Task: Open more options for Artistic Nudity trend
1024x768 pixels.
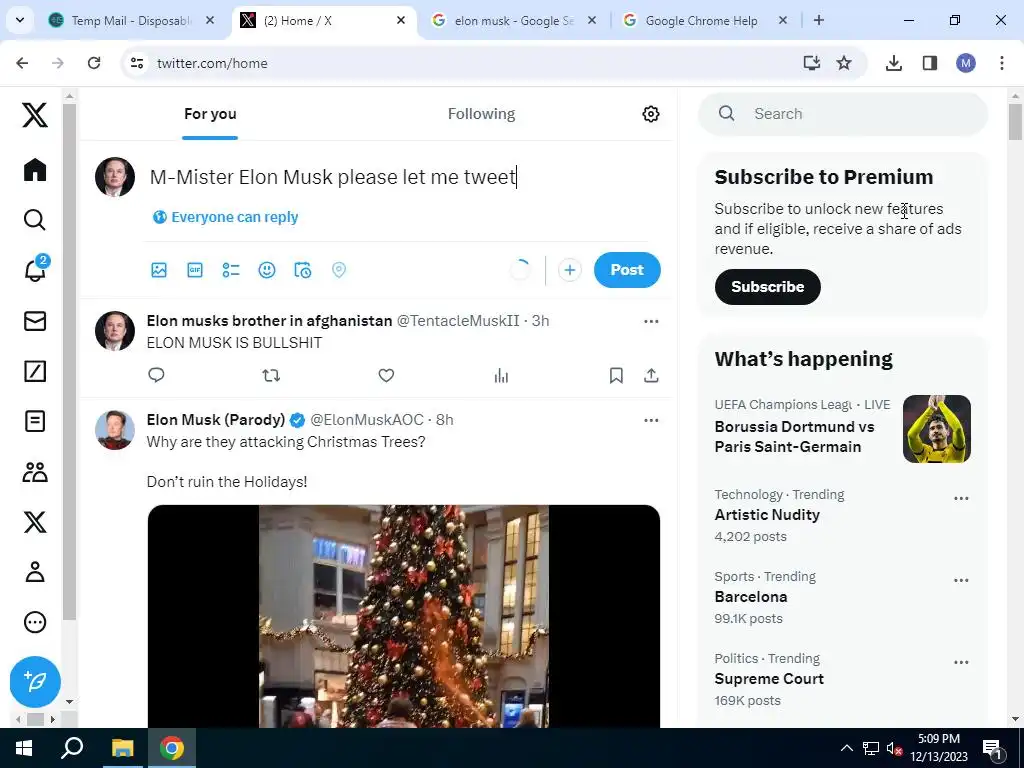Action: [961, 498]
